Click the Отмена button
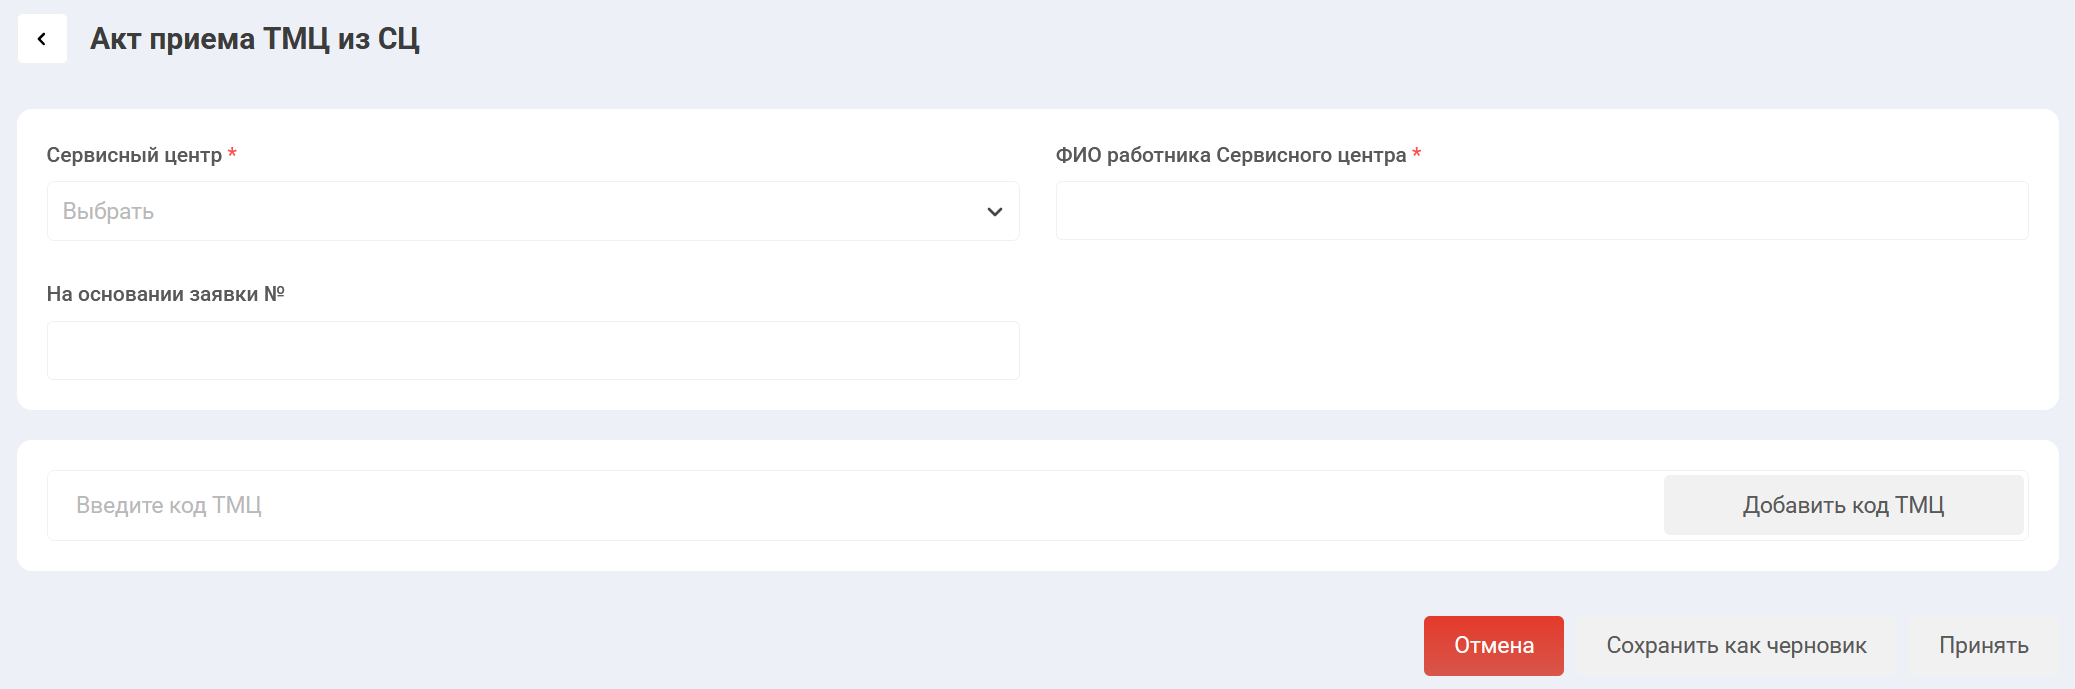 [1492, 645]
